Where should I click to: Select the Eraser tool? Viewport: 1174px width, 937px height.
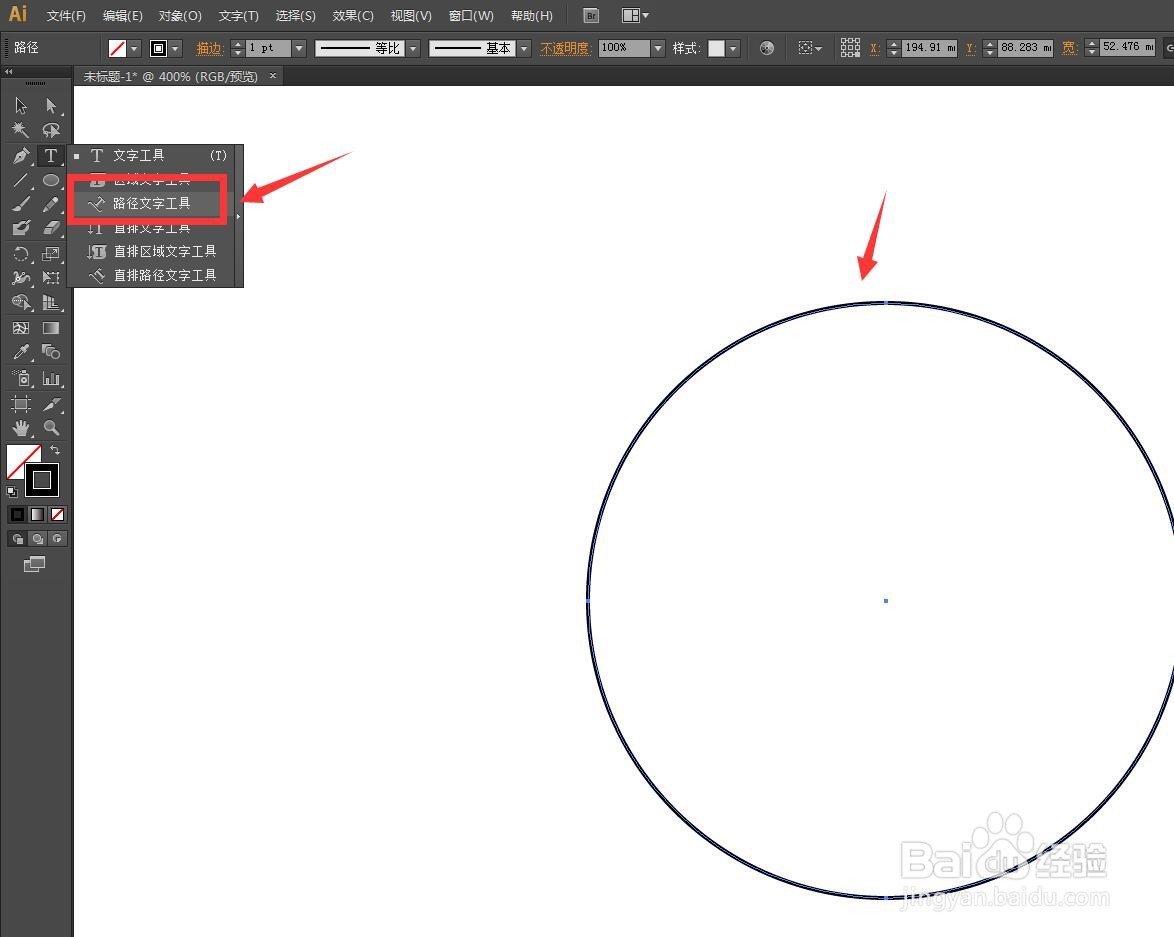click(x=50, y=228)
